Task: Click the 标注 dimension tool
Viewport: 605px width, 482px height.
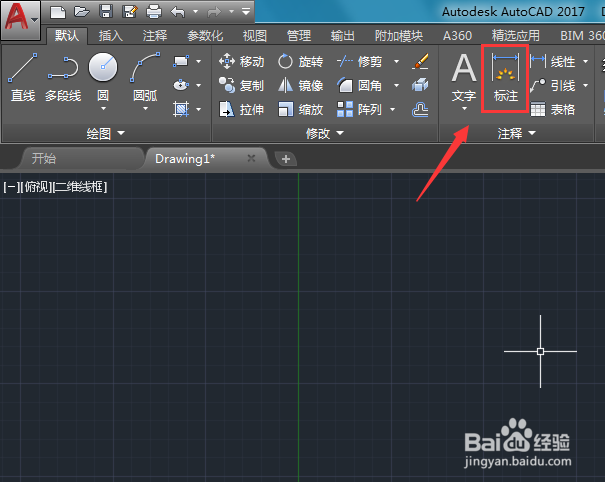Action: 505,78
